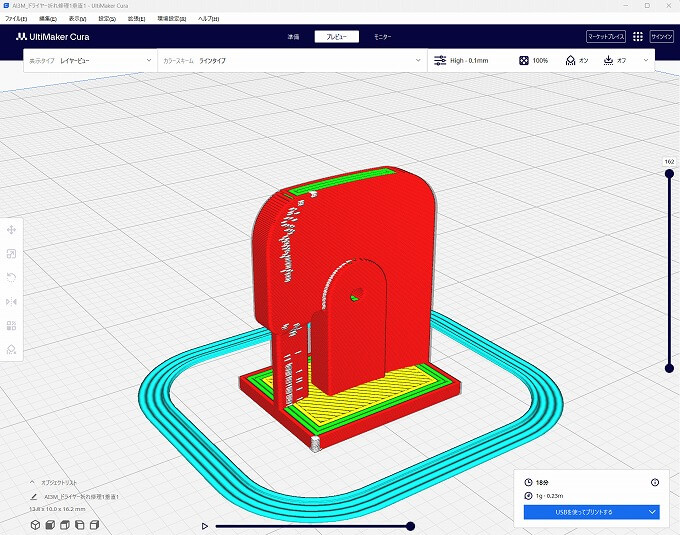
Task: Click the マーケットプレイス button
Action: coord(605,37)
